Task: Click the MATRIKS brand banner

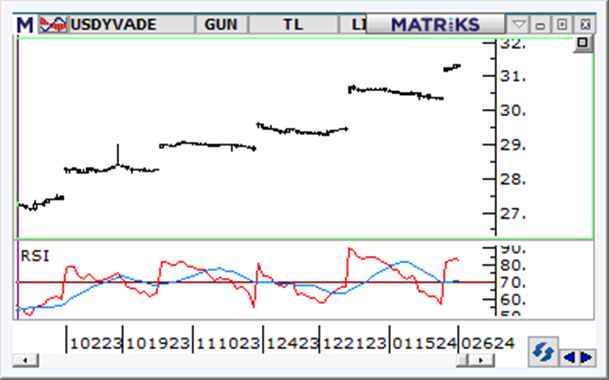Action: click(435, 24)
